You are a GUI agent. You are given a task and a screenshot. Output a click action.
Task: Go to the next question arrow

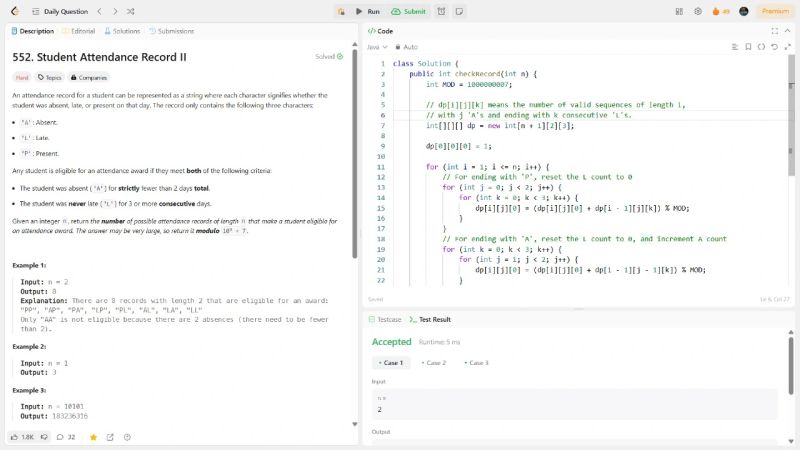115,11
